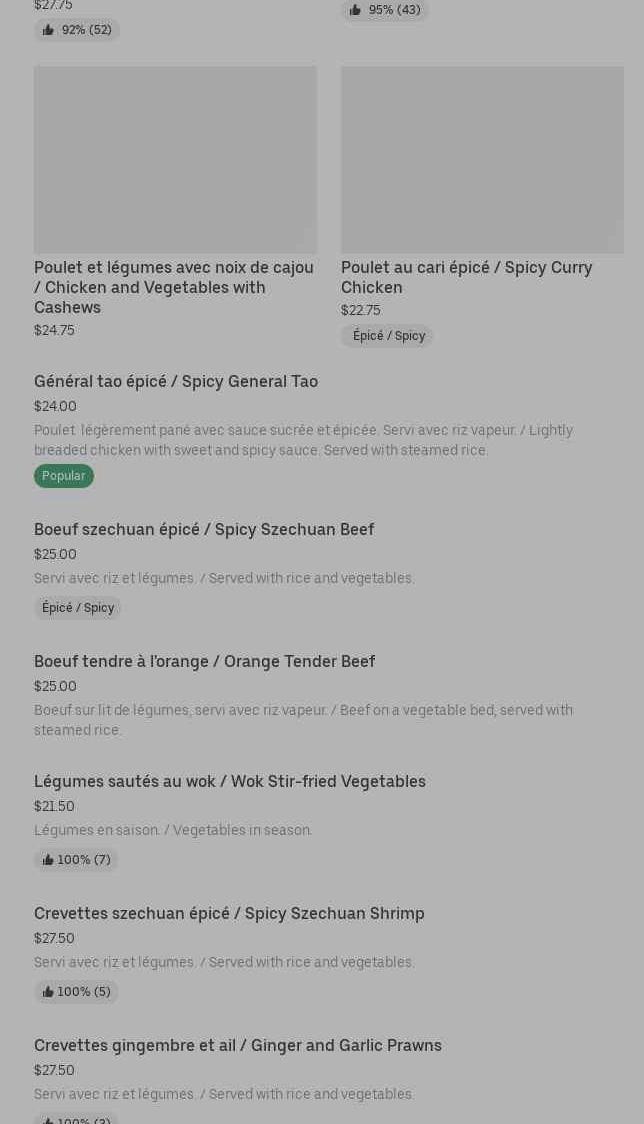Click the green Popular badge

[x=63, y=476]
